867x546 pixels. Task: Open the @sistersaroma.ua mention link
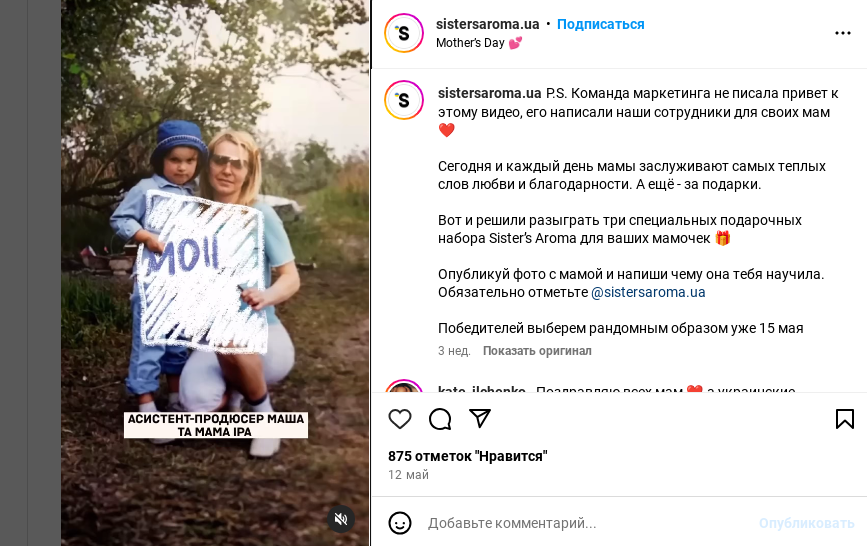point(648,292)
